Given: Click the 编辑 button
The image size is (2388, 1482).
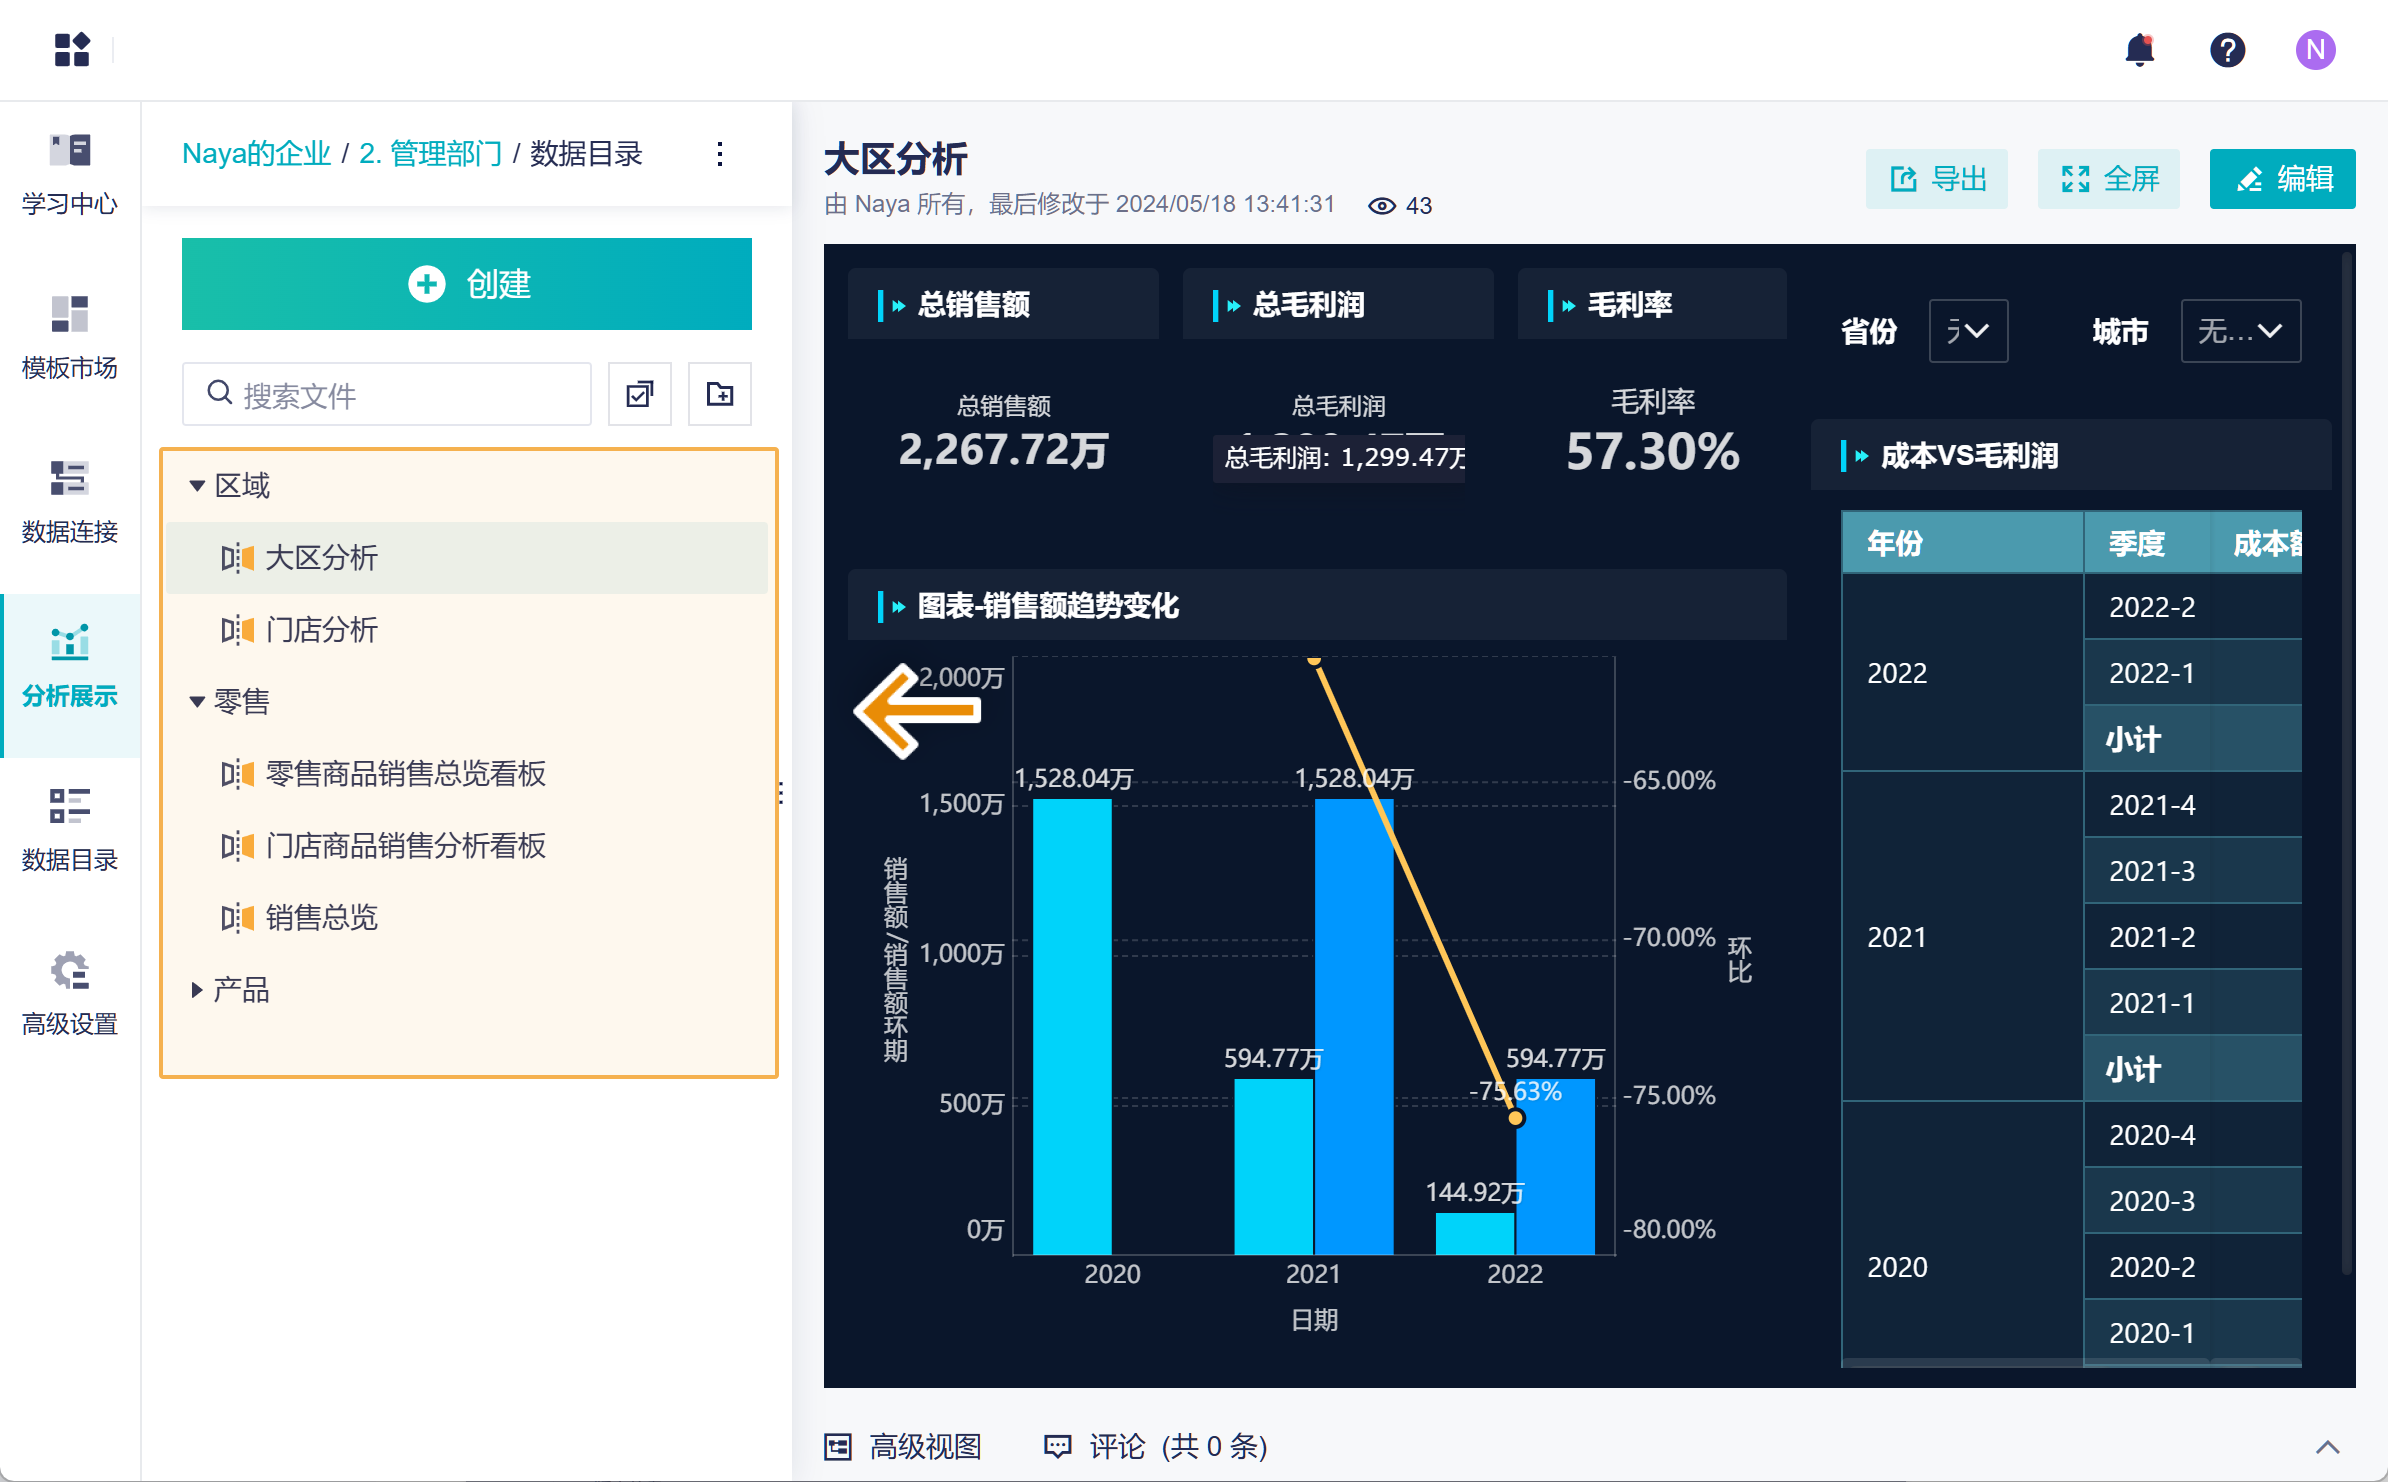Looking at the screenshot, I should 2282,179.
